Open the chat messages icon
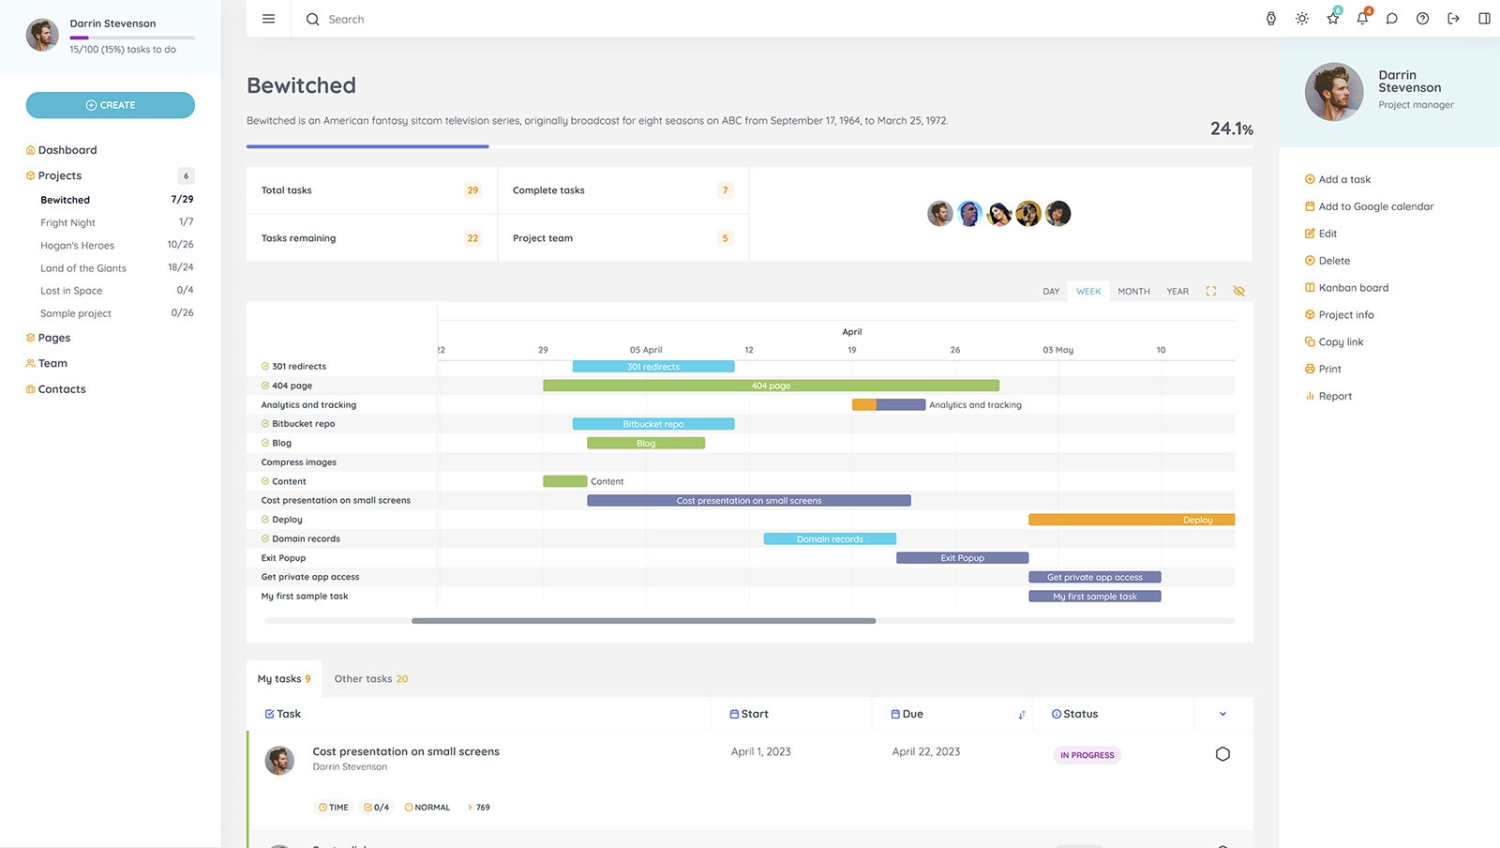Image resolution: width=1500 pixels, height=848 pixels. [1392, 18]
